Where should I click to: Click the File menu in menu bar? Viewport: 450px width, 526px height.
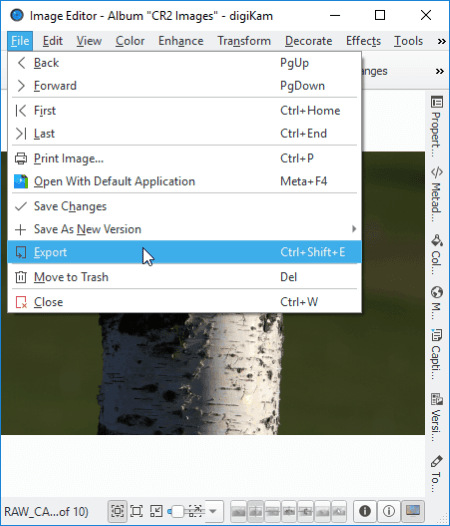[20, 41]
